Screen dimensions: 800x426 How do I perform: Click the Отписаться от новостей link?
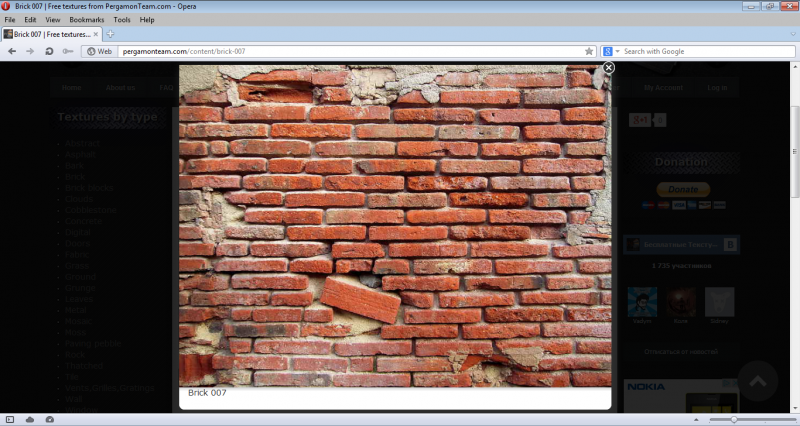(x=681, y=352)
